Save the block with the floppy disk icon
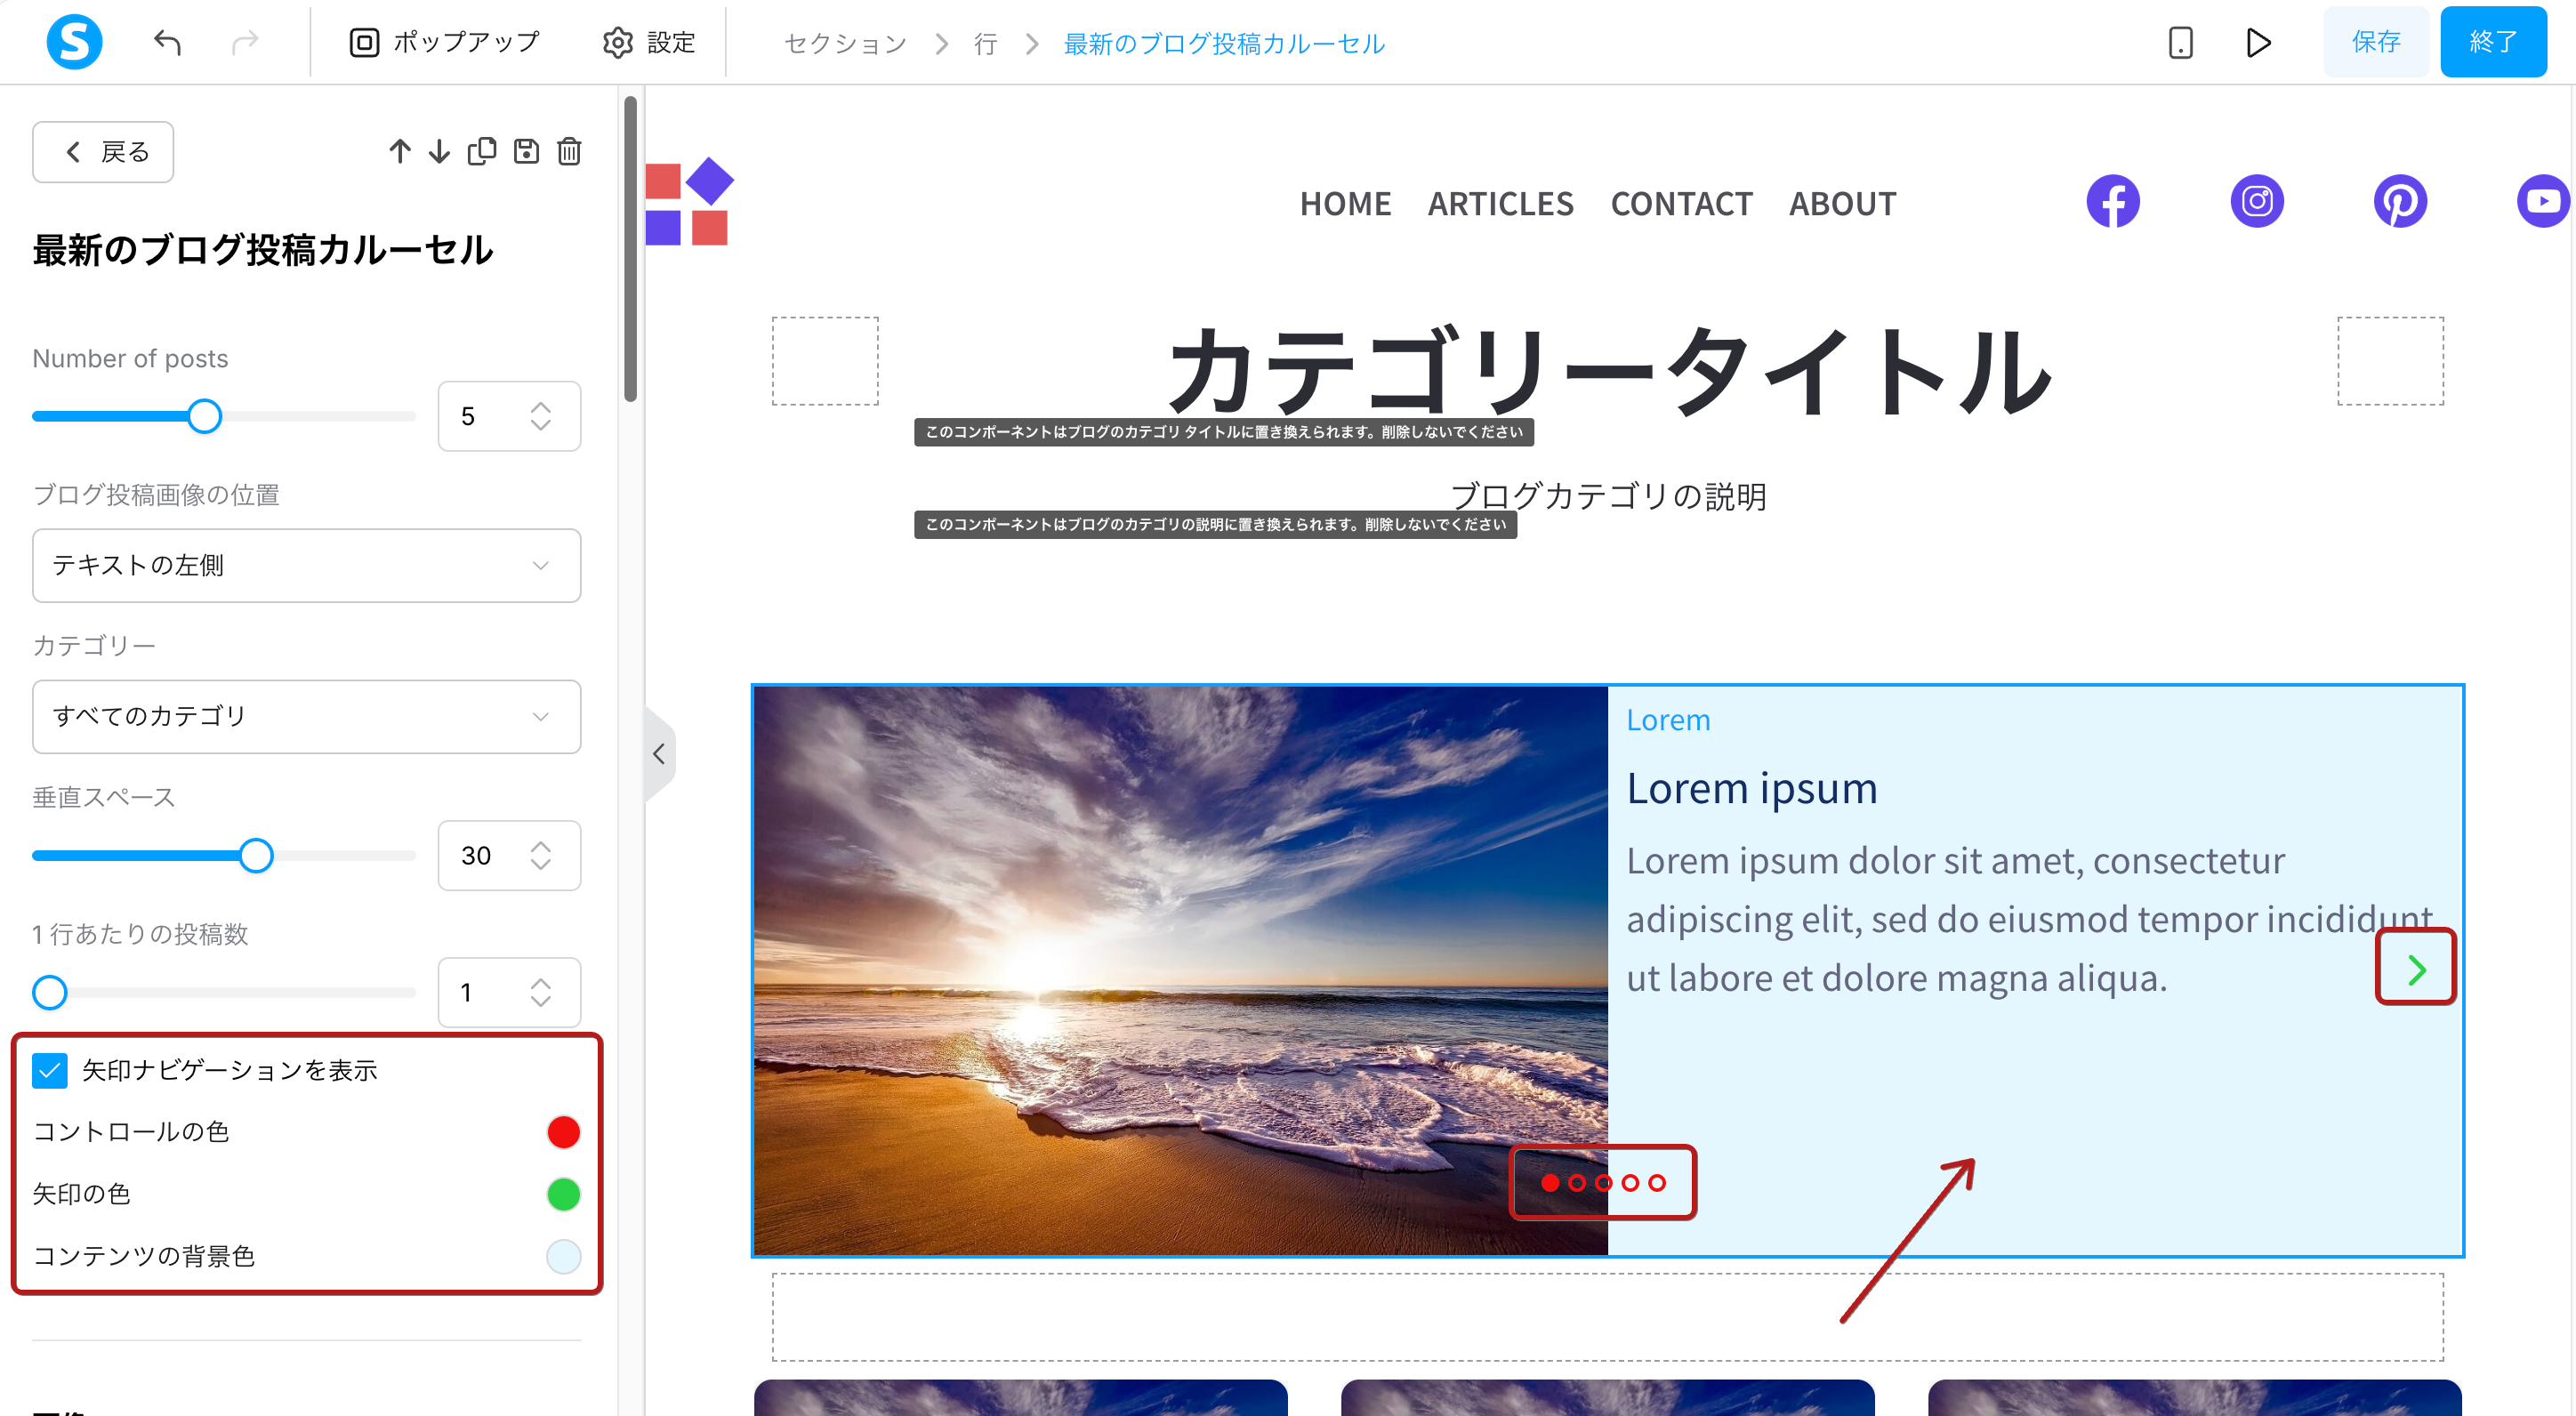 [526, 151]
